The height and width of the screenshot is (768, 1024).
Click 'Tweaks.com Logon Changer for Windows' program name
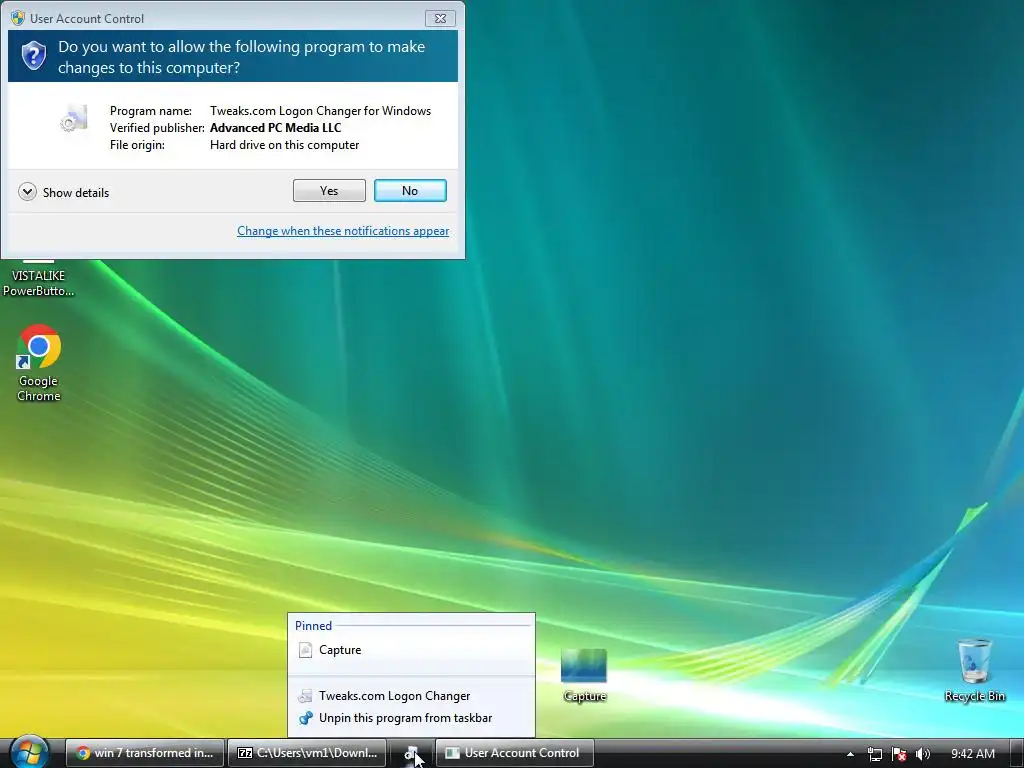pos(320,111)
